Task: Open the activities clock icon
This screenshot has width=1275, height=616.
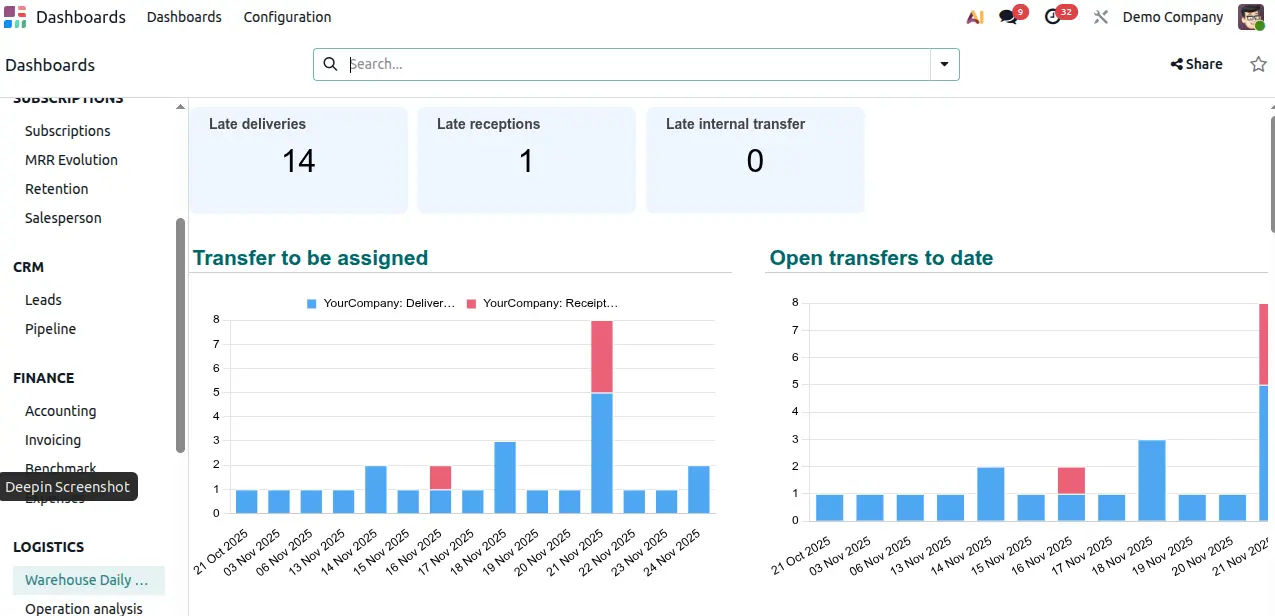Action: pyautogui.click(x=1052, y=17)
